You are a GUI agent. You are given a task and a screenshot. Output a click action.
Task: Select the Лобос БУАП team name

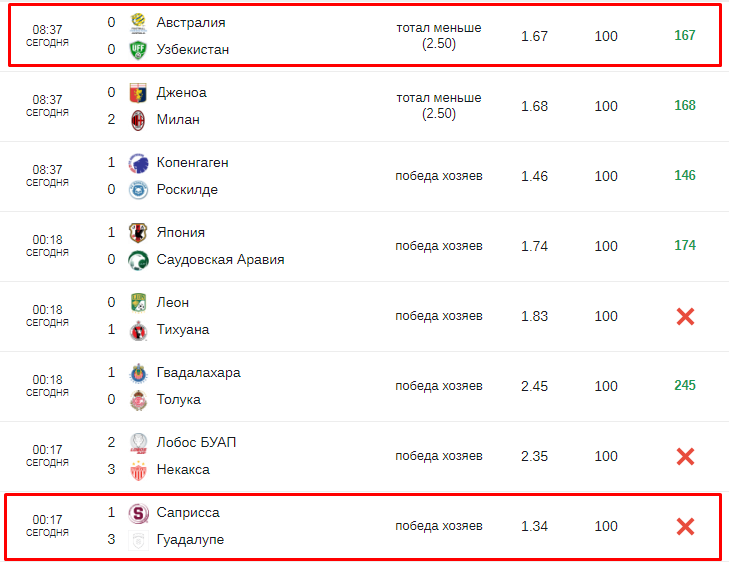196,442
